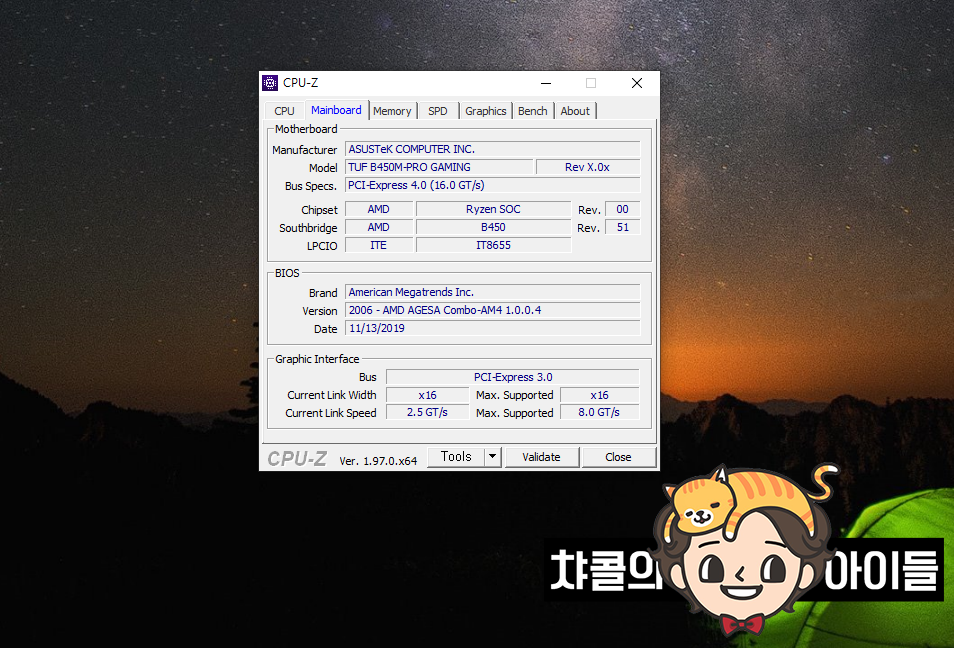Select the Mainboard tab
954x648 pixels.
pyautogui.click(x=336, y=110)
